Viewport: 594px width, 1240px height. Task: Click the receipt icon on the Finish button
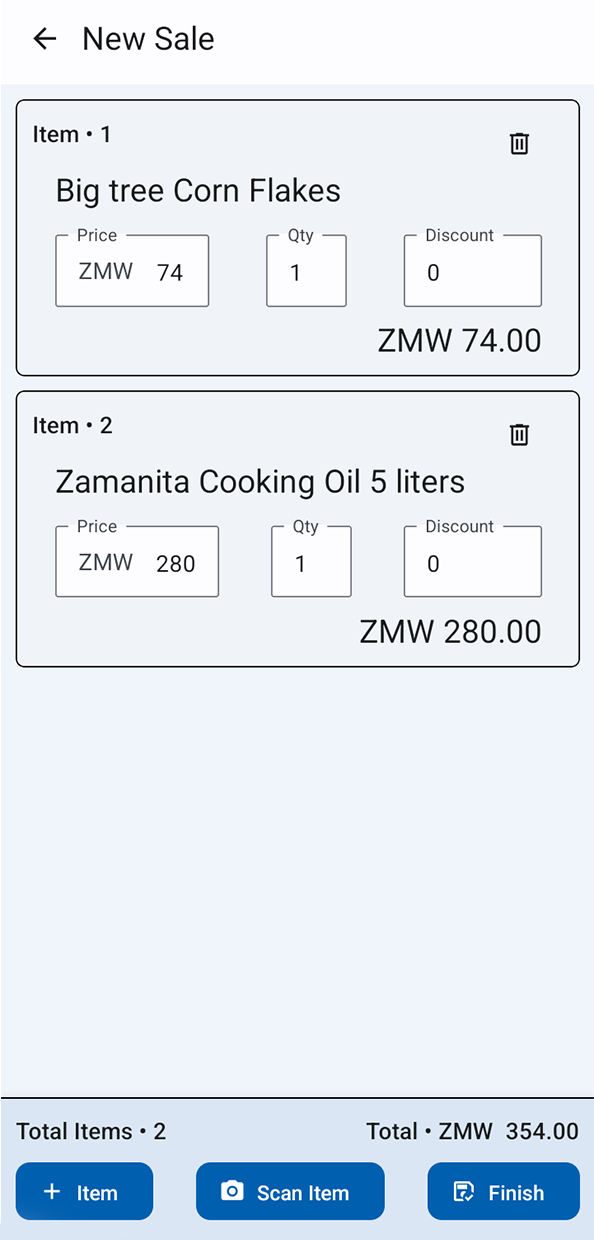point(462,1191)
